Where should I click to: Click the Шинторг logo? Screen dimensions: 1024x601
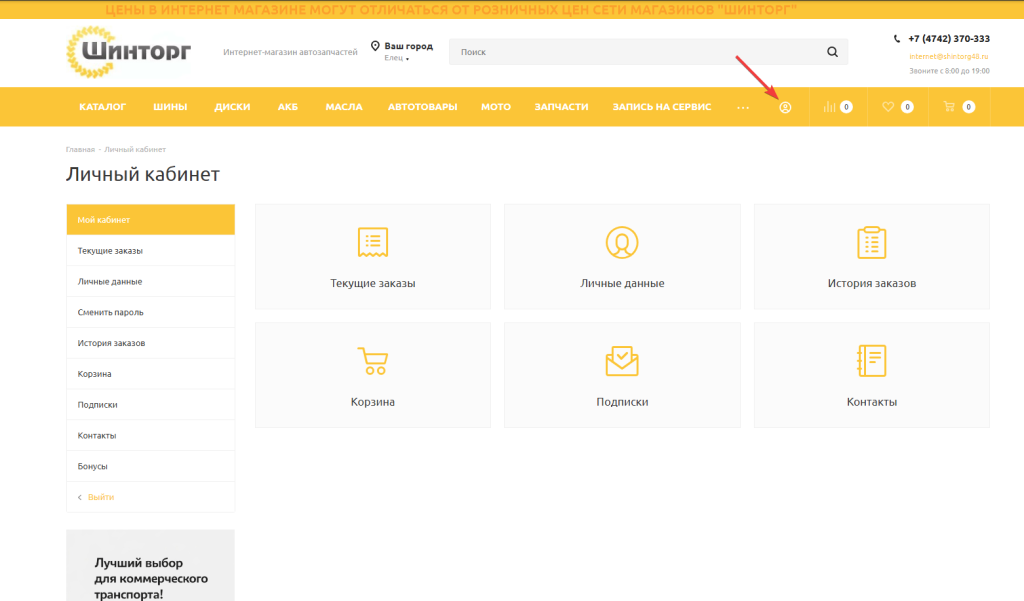(x=129, y=52)
